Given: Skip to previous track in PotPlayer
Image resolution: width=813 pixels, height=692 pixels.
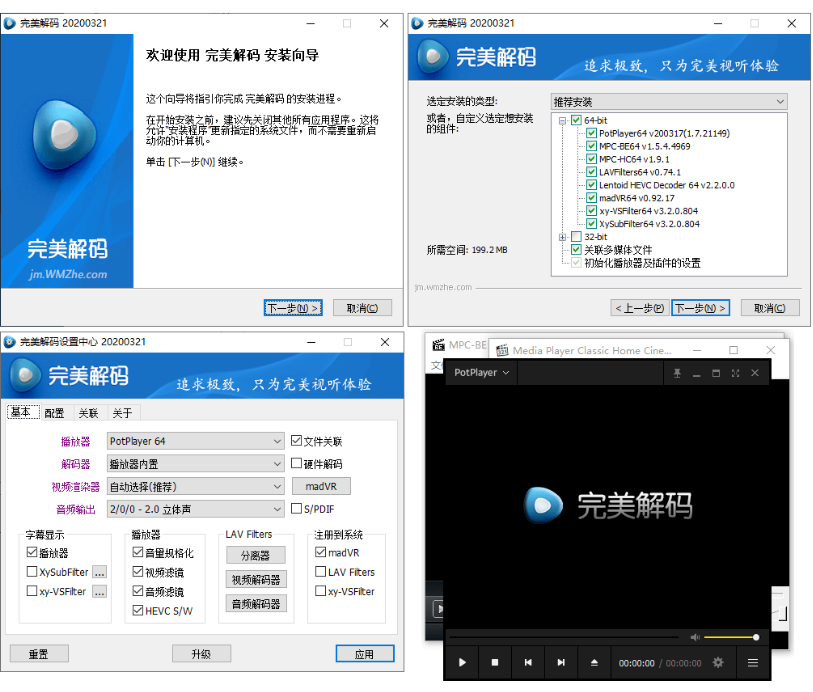Looking at the screenshot, I should pos(527,662).
